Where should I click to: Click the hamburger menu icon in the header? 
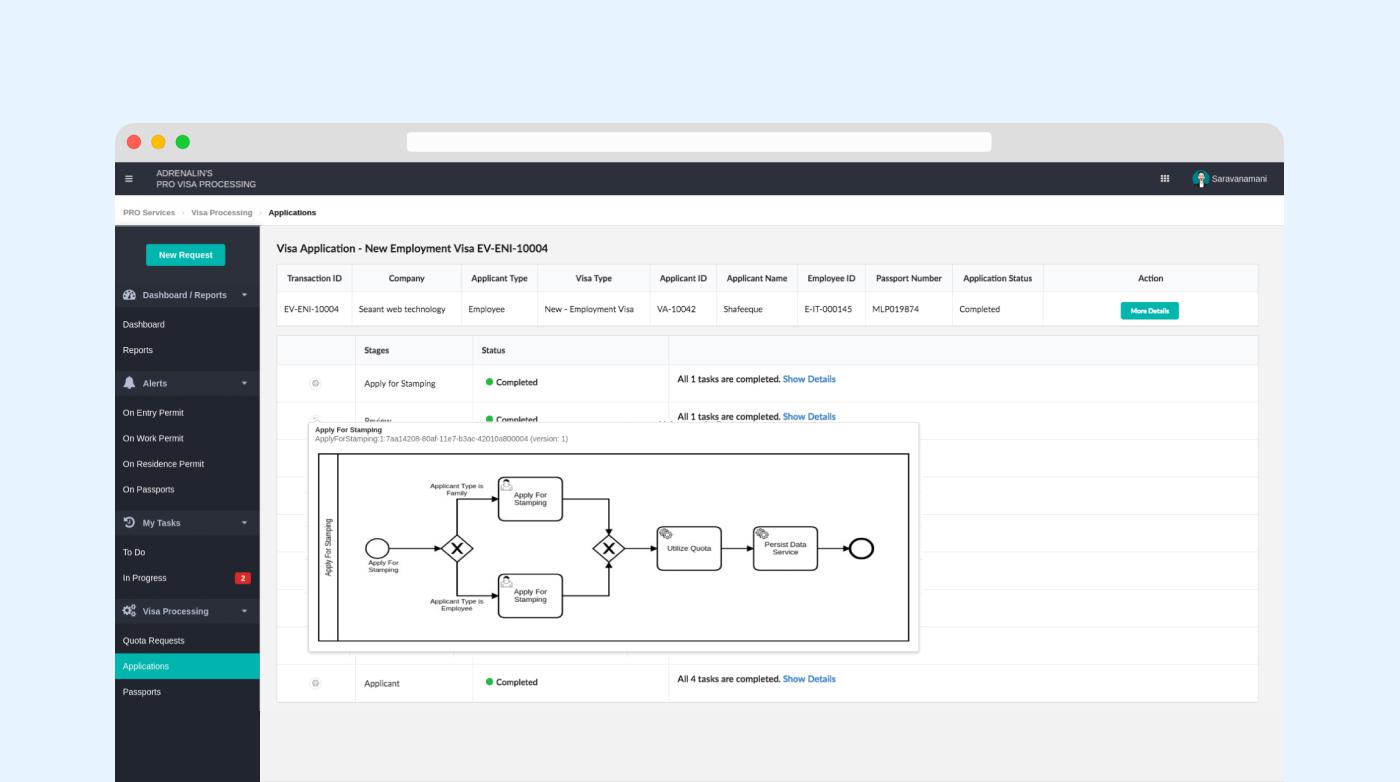[129, 179]
